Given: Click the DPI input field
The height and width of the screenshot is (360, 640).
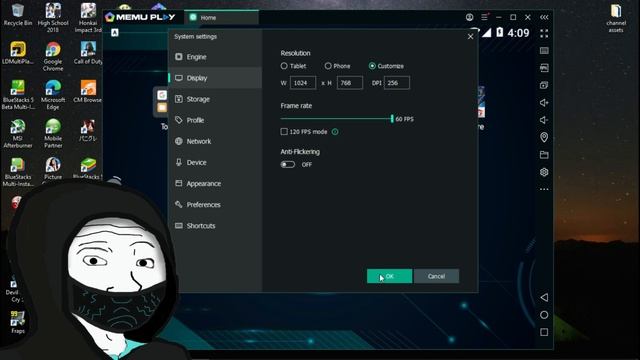Looking at the screenshot, I should tap(397, 83).
